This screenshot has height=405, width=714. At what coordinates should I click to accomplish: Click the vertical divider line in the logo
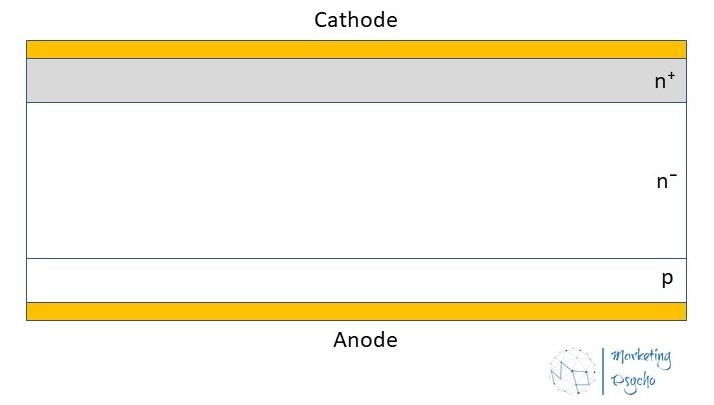[604, 369]
